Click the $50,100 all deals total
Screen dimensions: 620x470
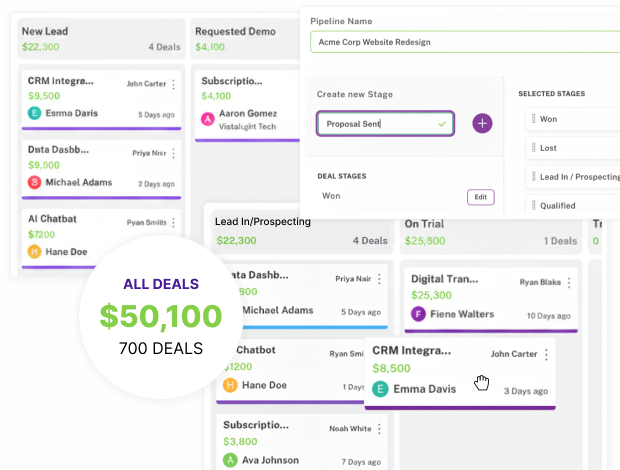pos(161,316)
